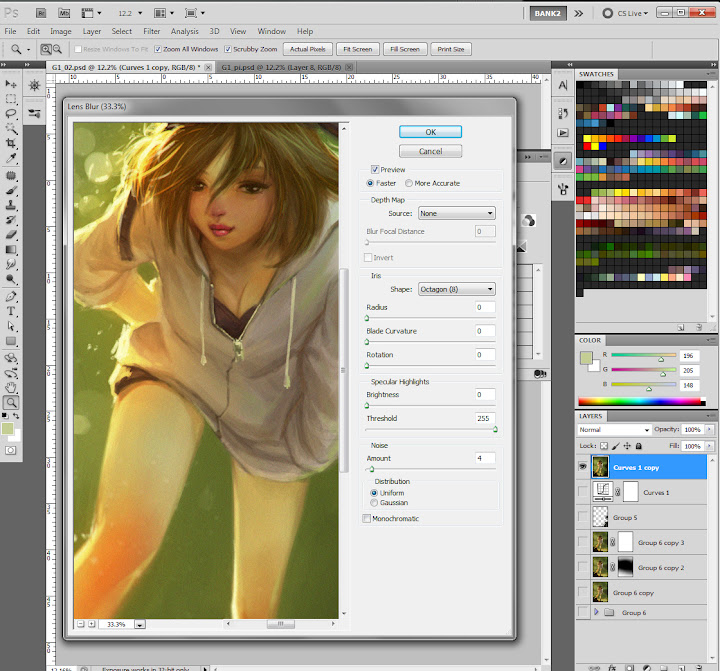
Task: Select the Pen tool
Action: pos(11,296)
